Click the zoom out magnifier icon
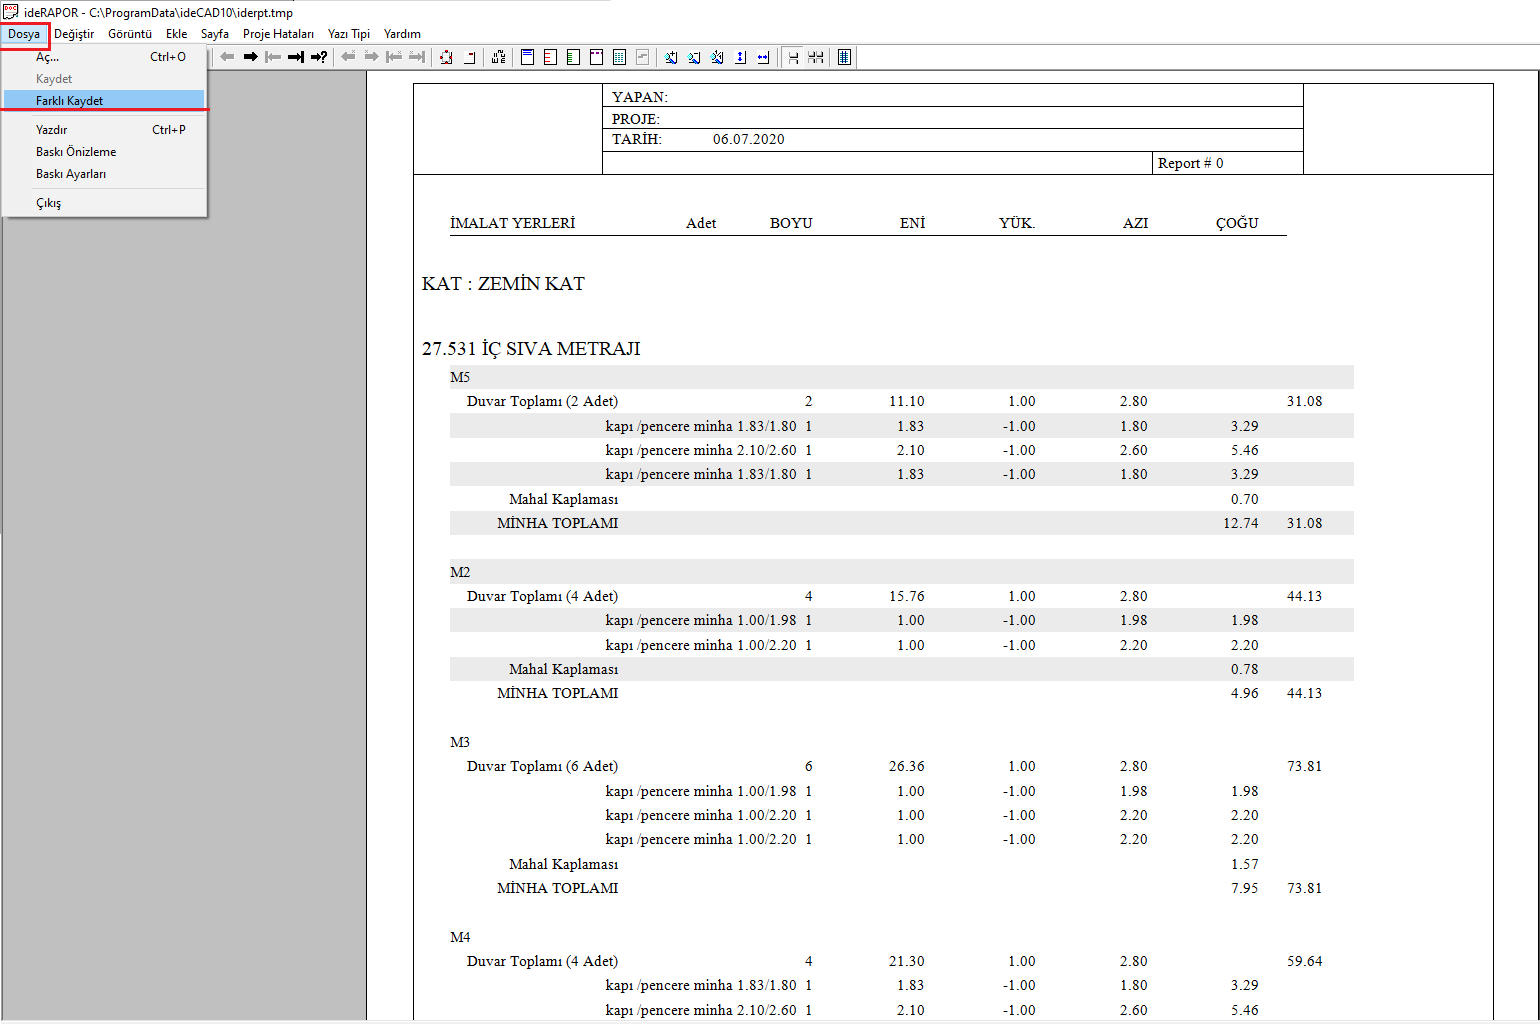Viewport: 1540px width, 1024px height. tap(694, 57)
